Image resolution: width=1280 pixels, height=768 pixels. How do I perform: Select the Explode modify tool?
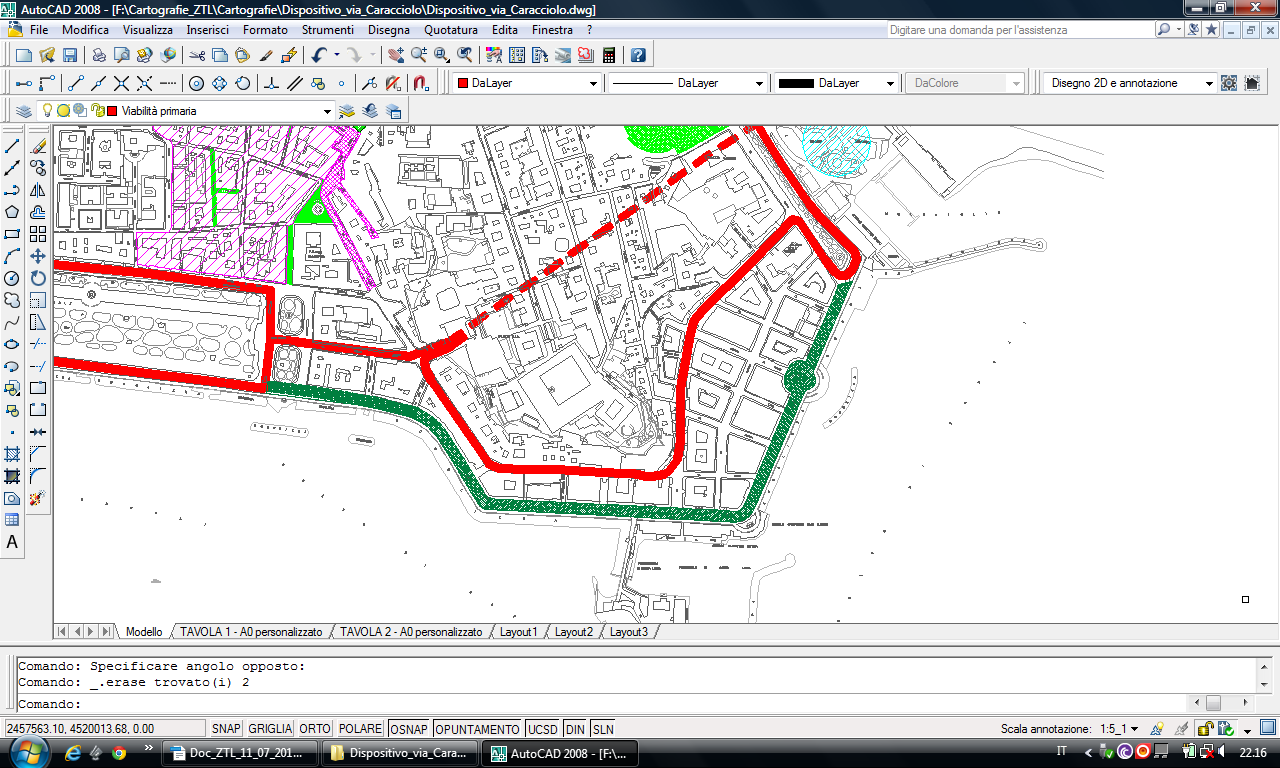tap(38, 498)
